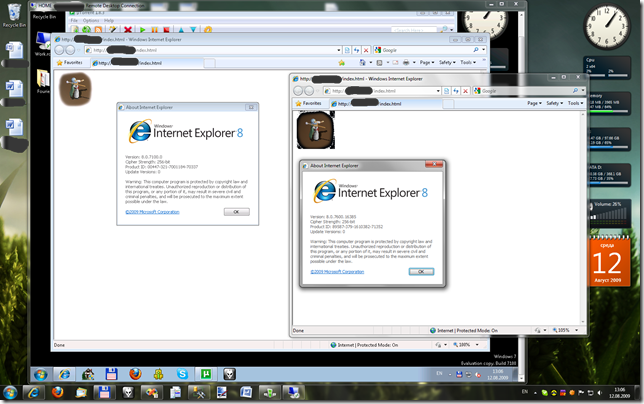Click Recycle Bin on local desktop
This screenshot has height=404, width=644.
(x=14, y=16)
